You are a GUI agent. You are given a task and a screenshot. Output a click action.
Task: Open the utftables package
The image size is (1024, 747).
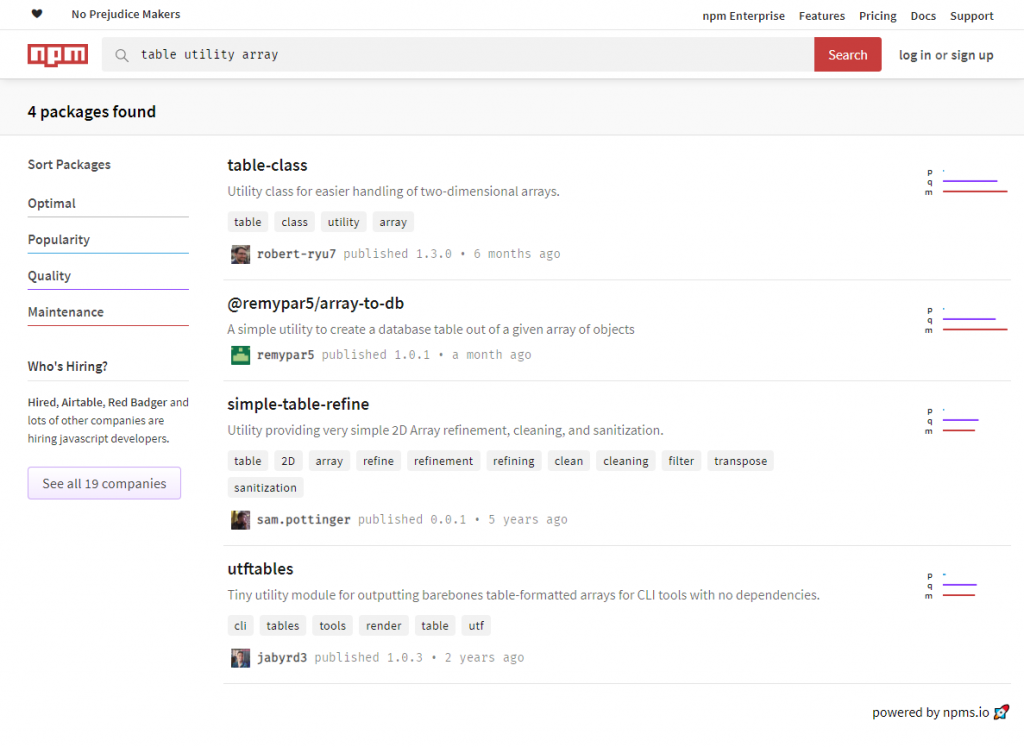pos(260,569)
